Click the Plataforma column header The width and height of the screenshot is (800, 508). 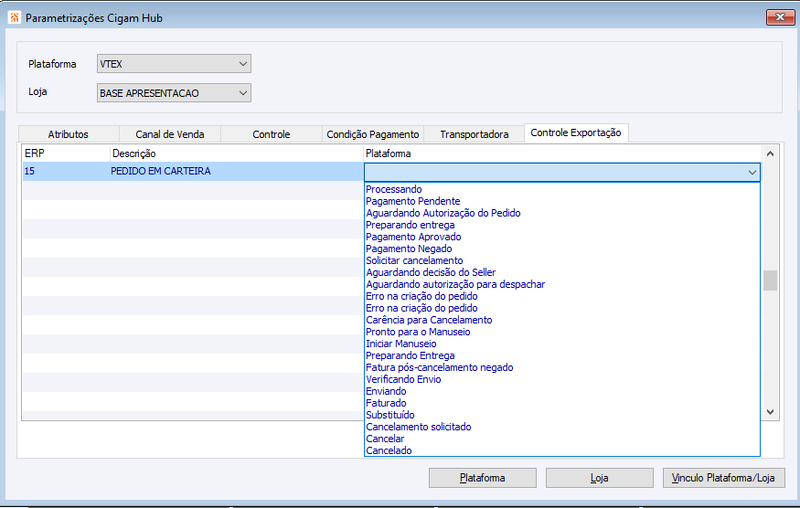coord(562,154)
